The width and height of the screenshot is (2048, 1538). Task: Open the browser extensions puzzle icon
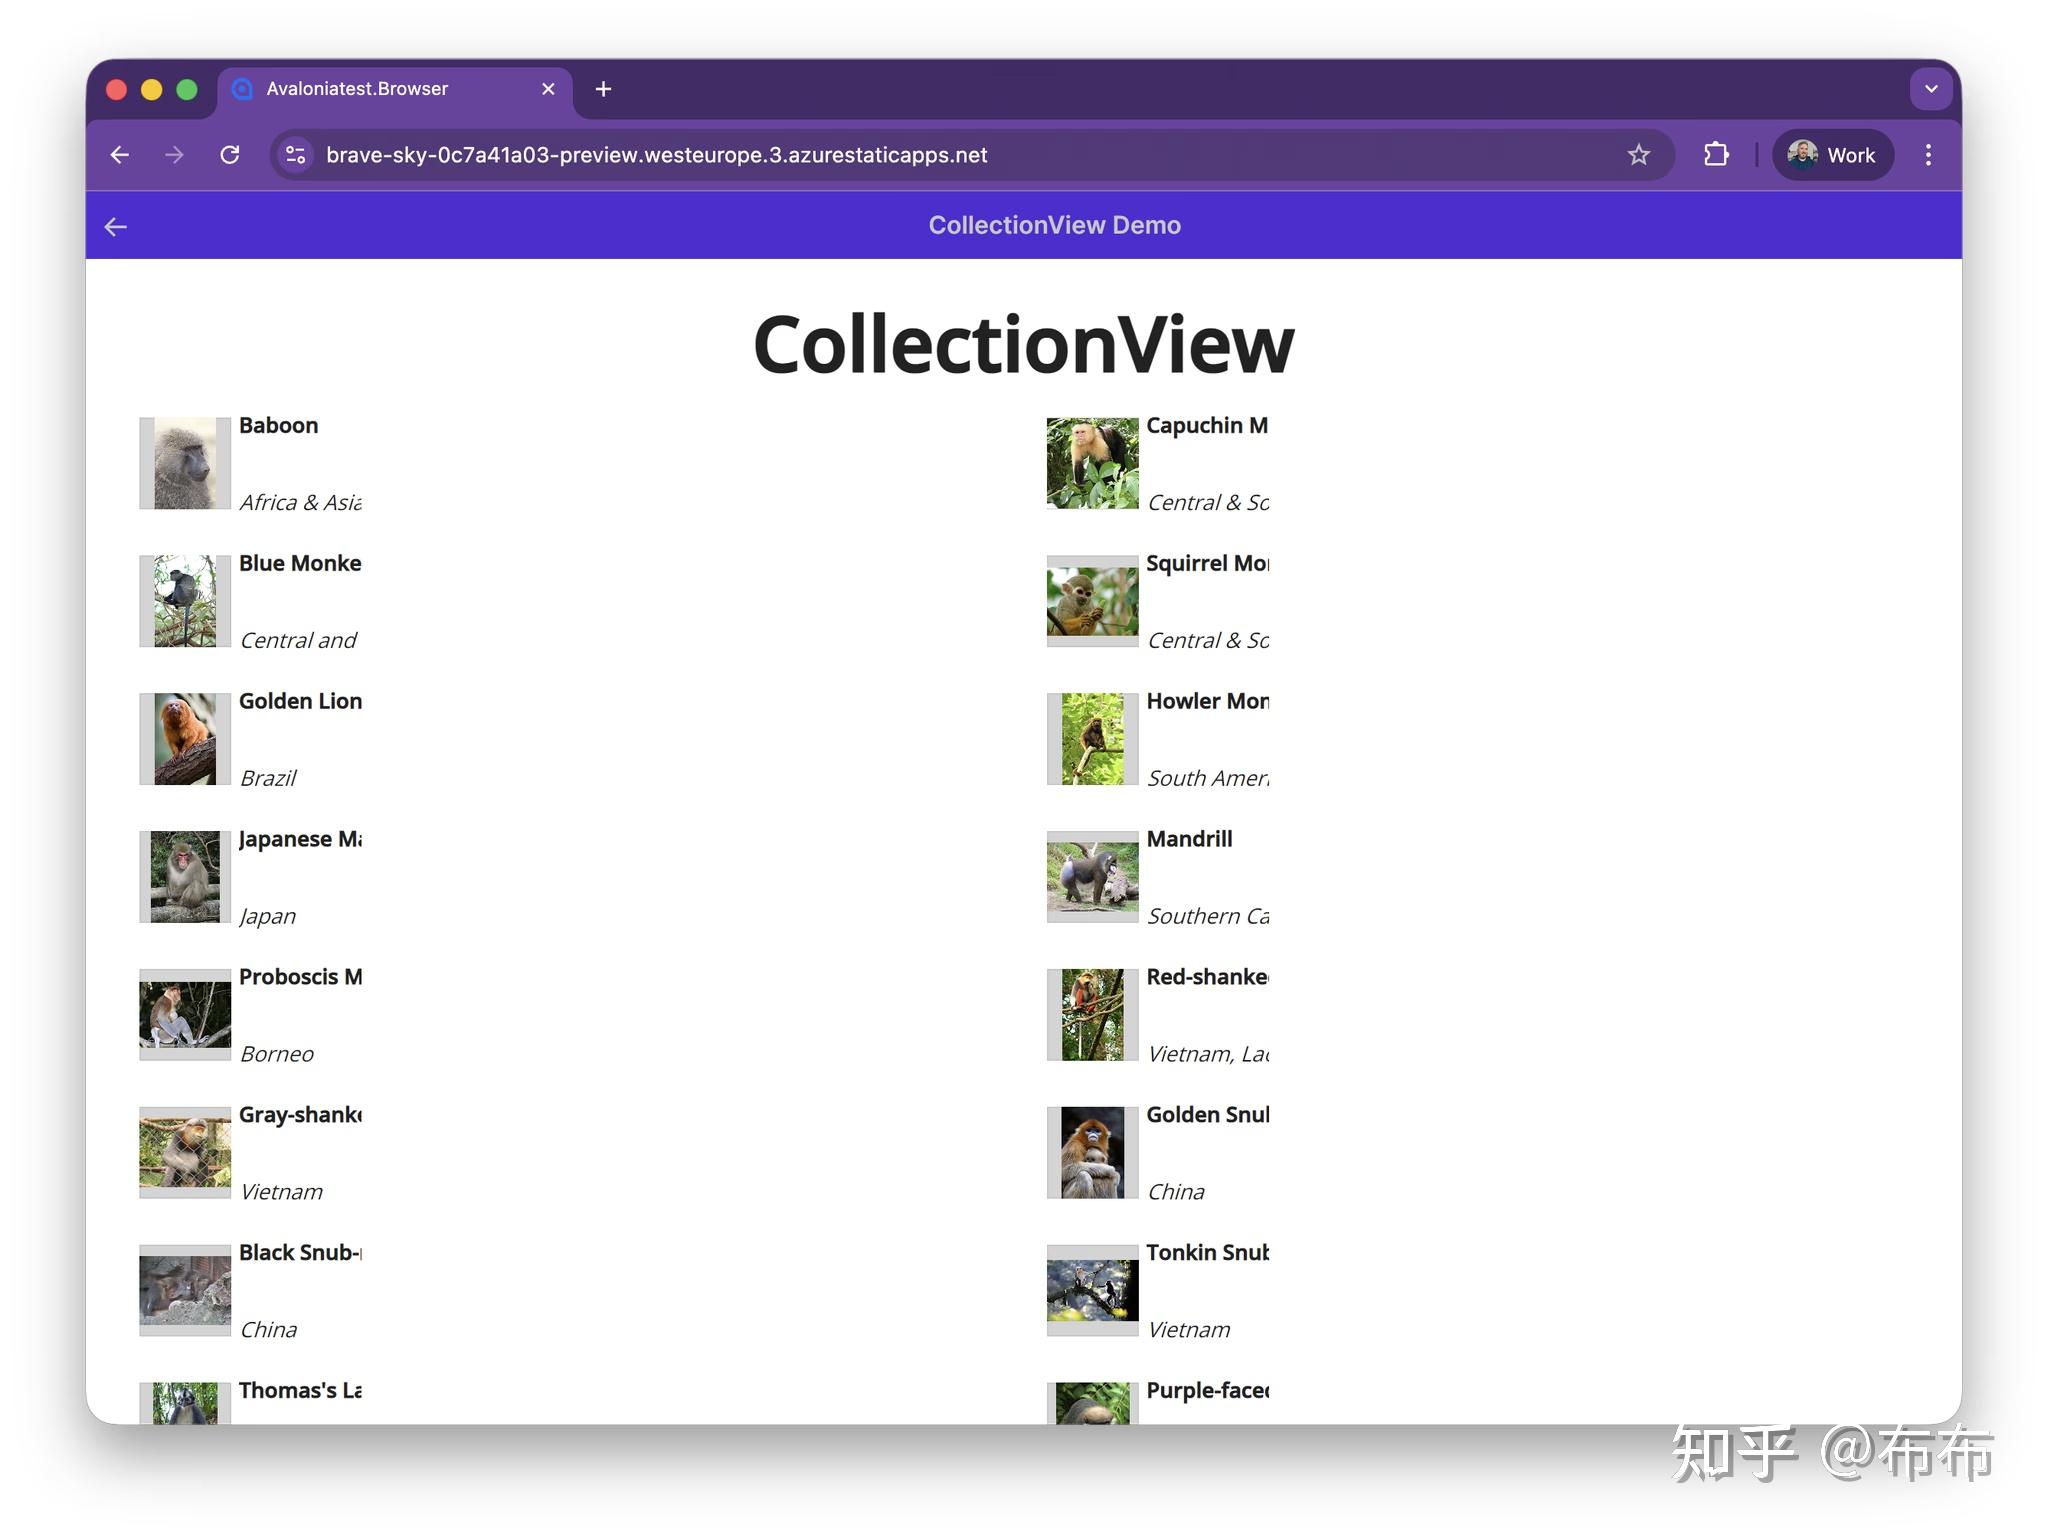coord(1716,155)
